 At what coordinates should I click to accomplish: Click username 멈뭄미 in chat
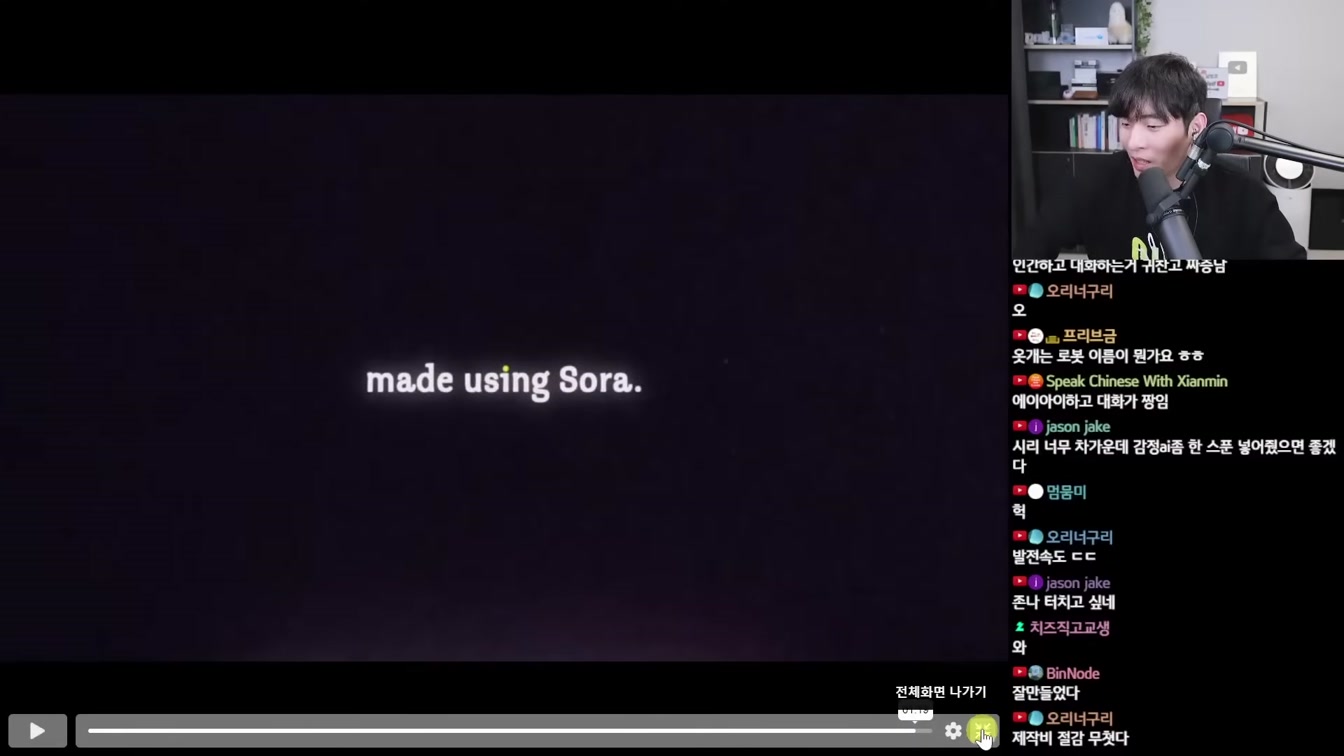click(1066, 491)
